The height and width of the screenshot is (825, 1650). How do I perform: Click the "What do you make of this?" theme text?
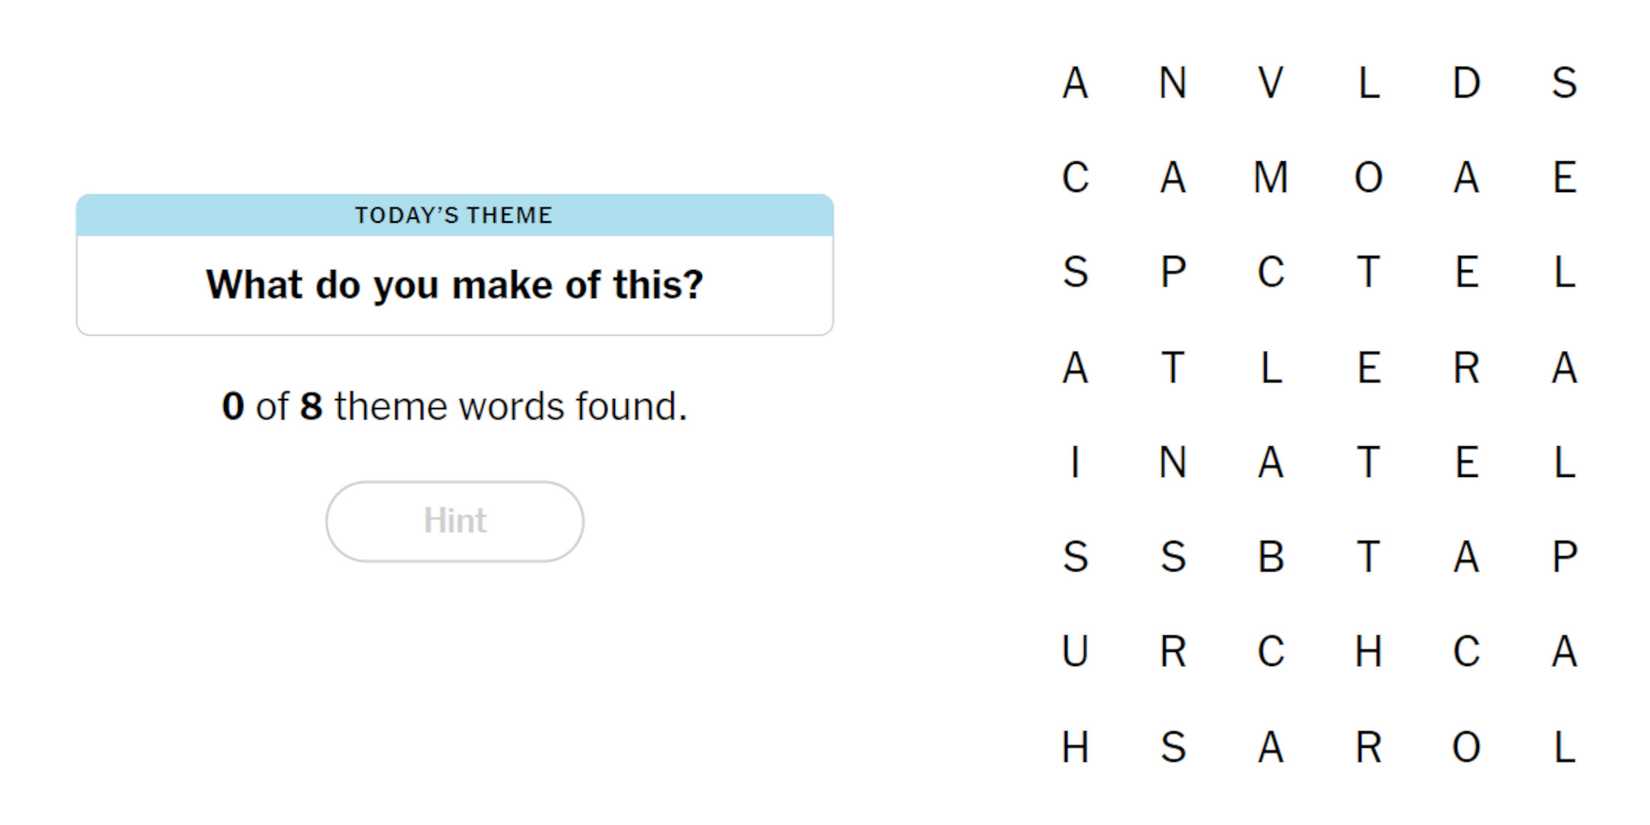click(x=454, y=285)
